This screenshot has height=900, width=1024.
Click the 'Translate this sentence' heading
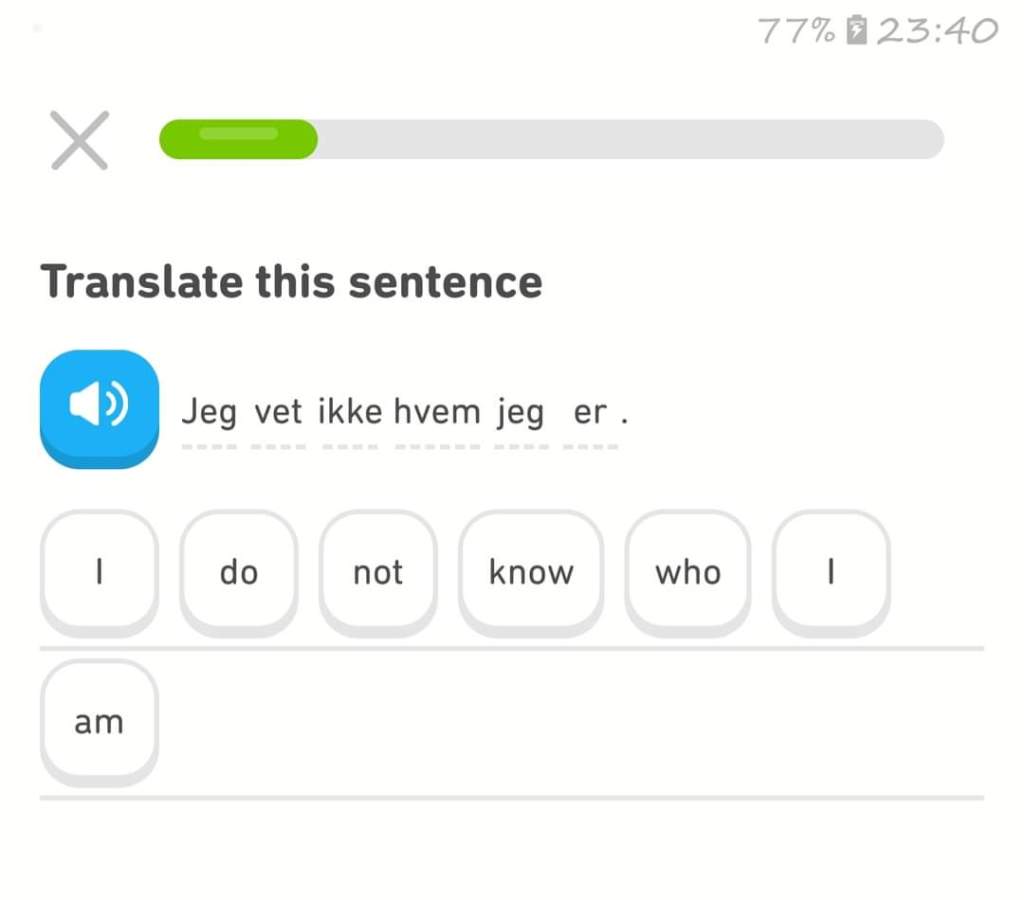point(291,281)
